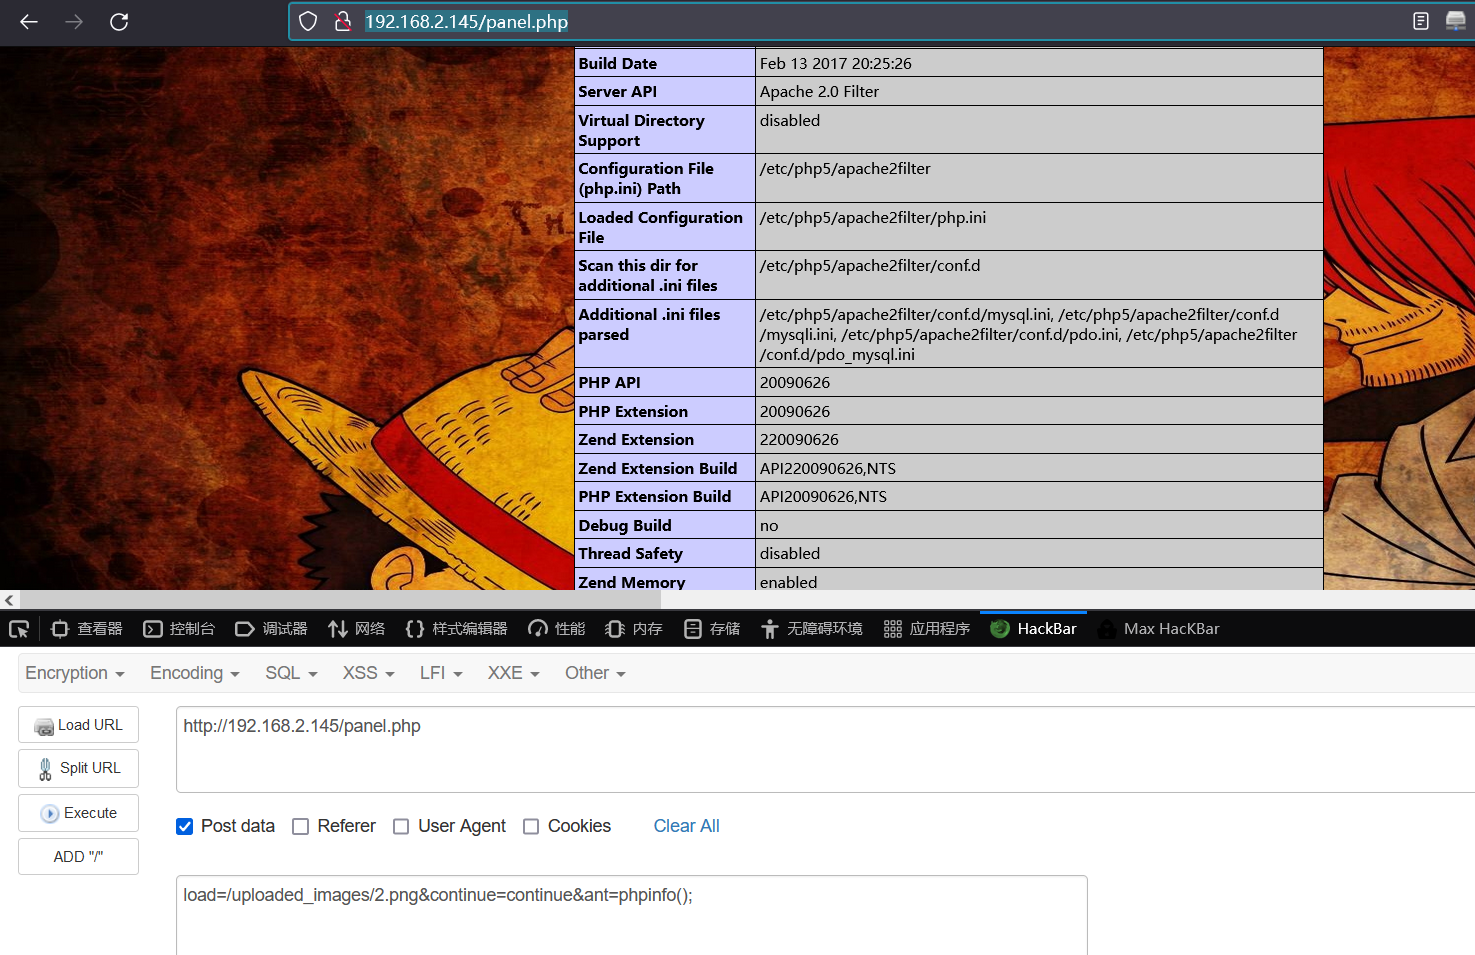Expand the Other dropdown menu
The image size is (1475, 955).
(x=595, y=673)
